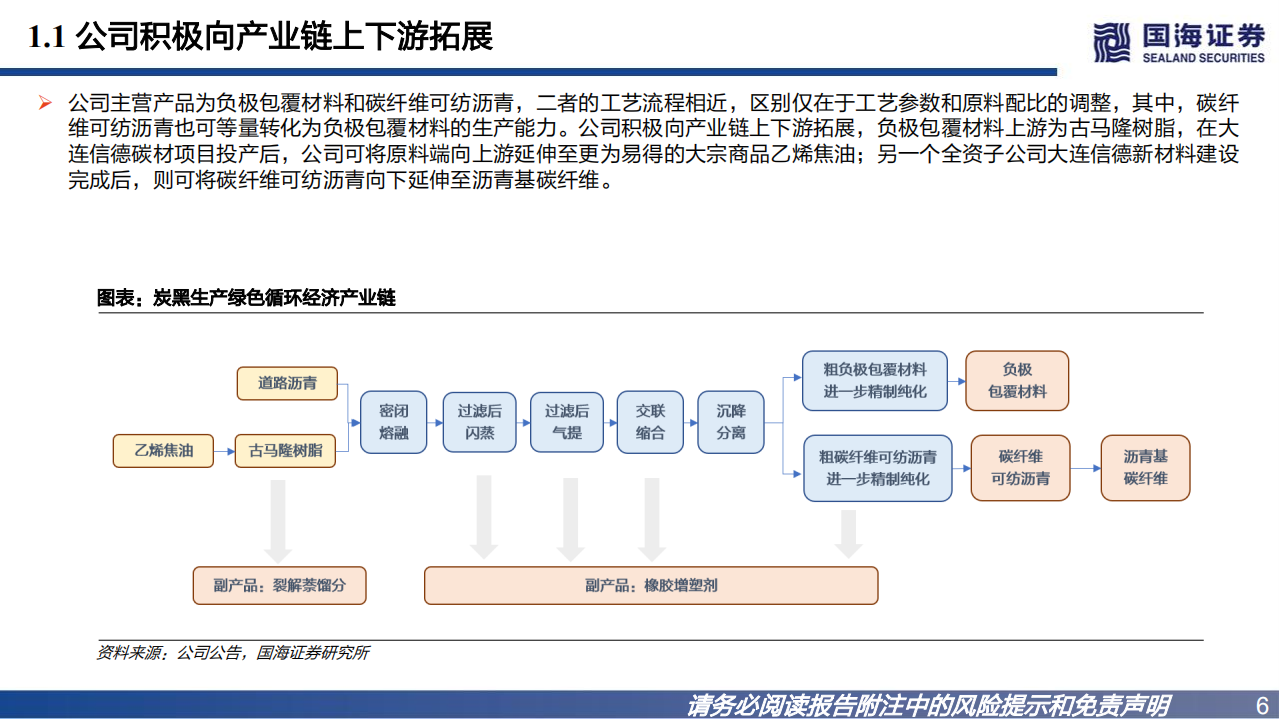Select the 负极包覆材料 output box
This screenshot has height=719, width=1279.
1017,380
